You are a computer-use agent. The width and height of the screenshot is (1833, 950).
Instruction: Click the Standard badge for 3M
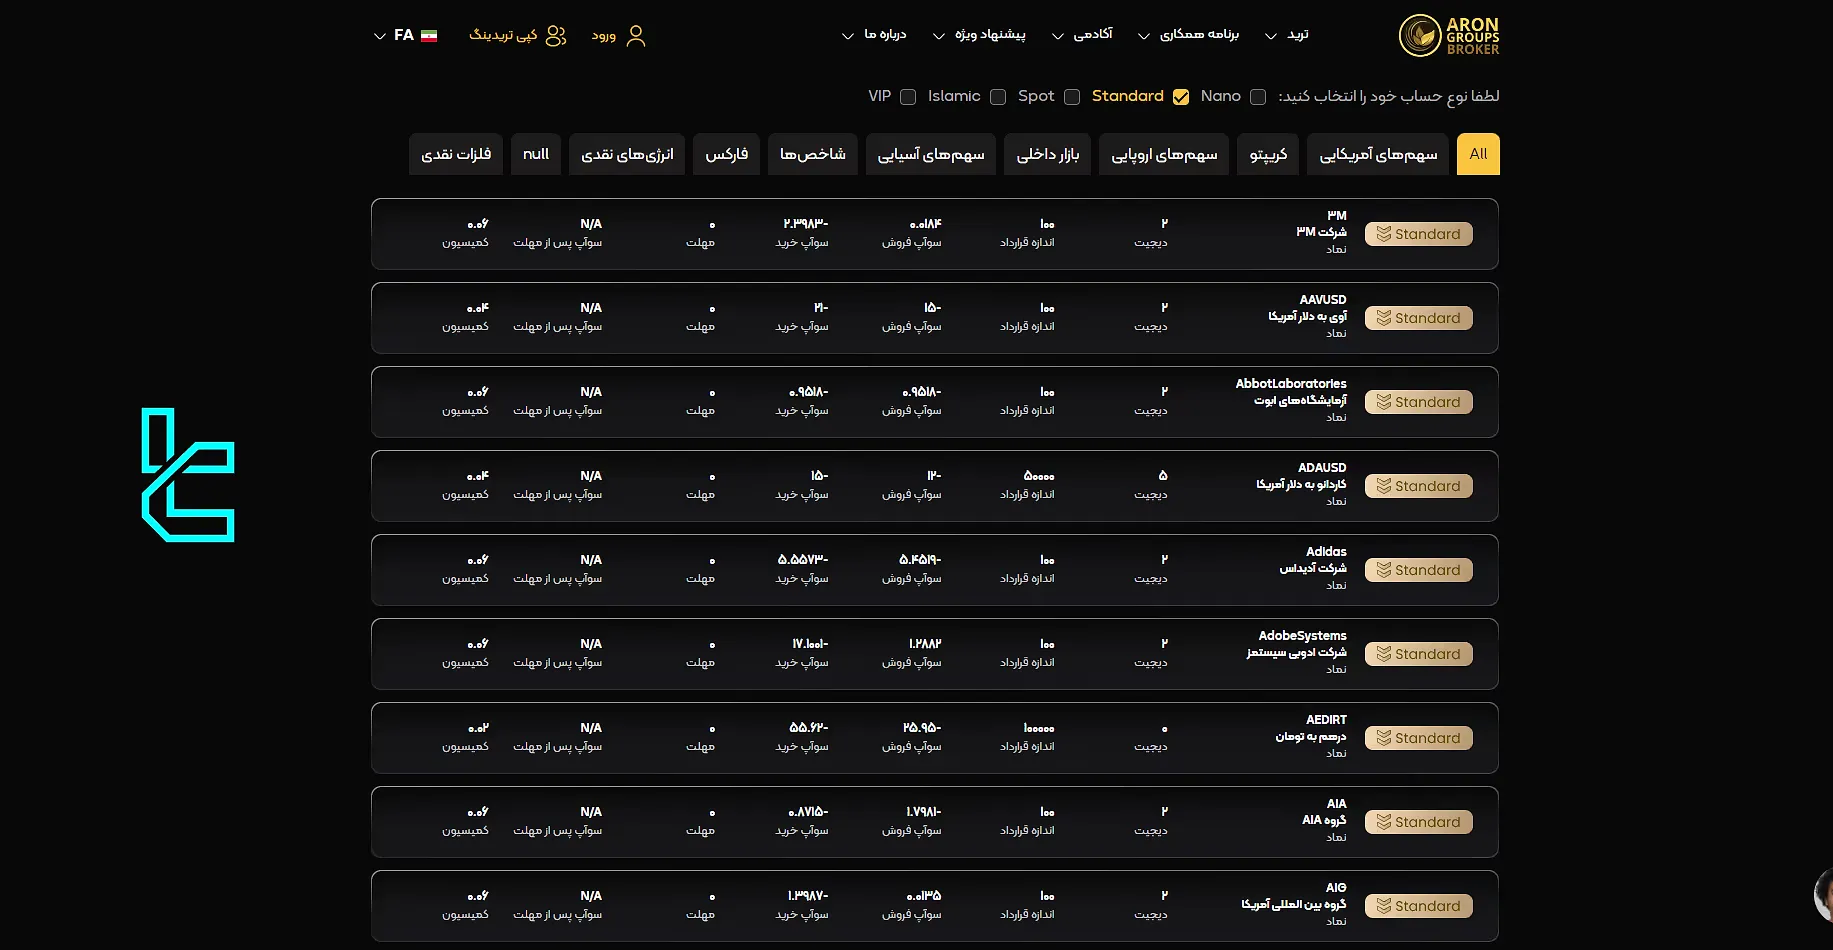click(x=1418, y=234)
